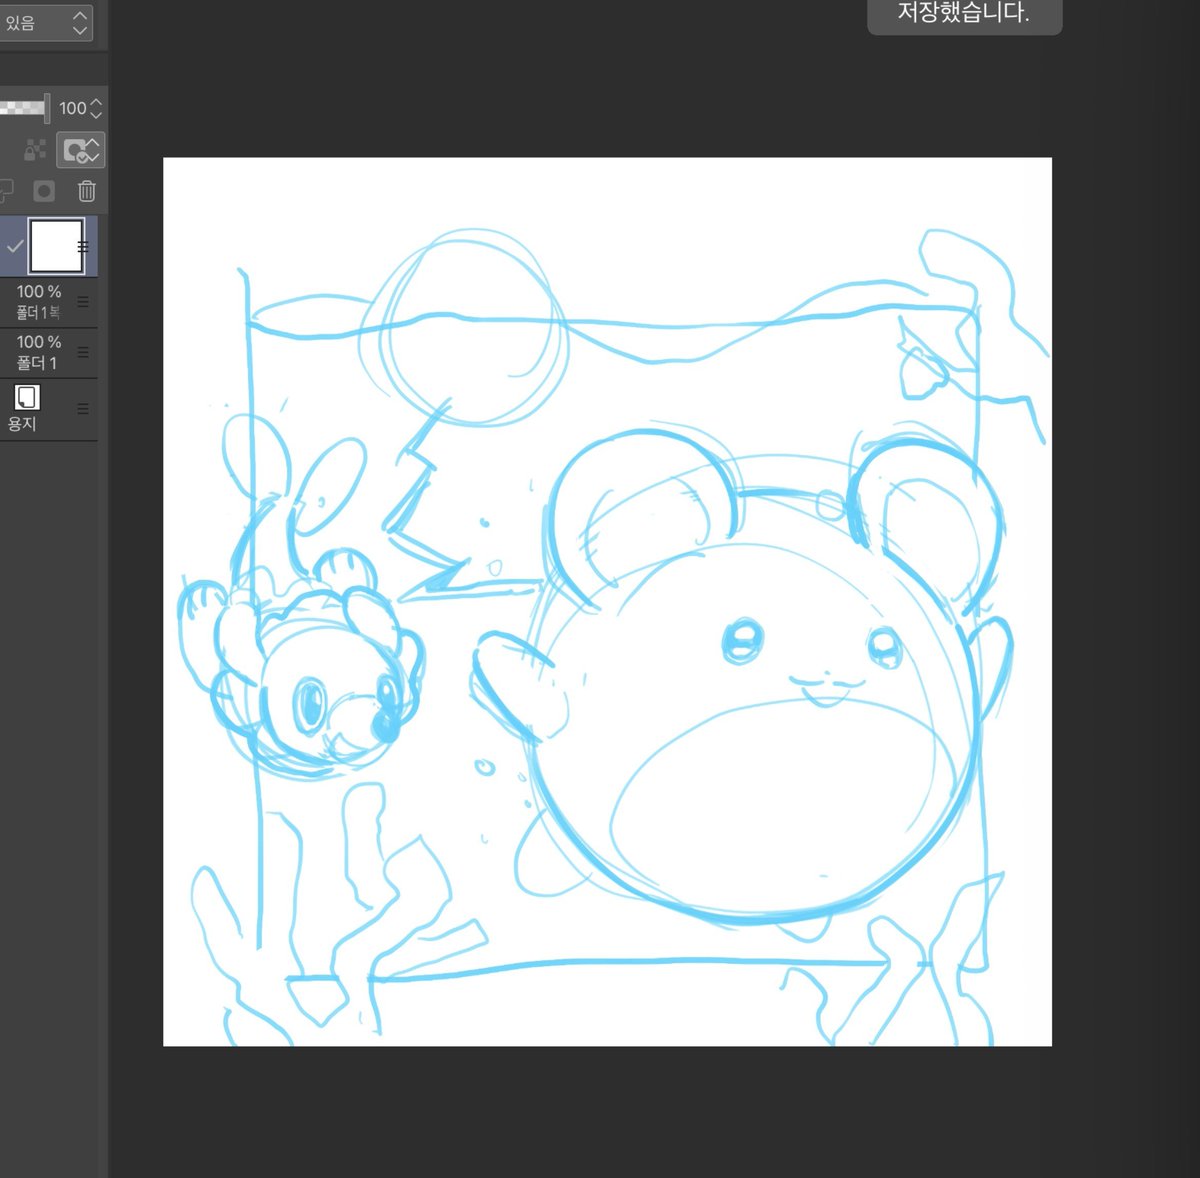The image size is (1200, 1178).
Task: Select the white layer thumbnail
Action: [x=56, y=246]
